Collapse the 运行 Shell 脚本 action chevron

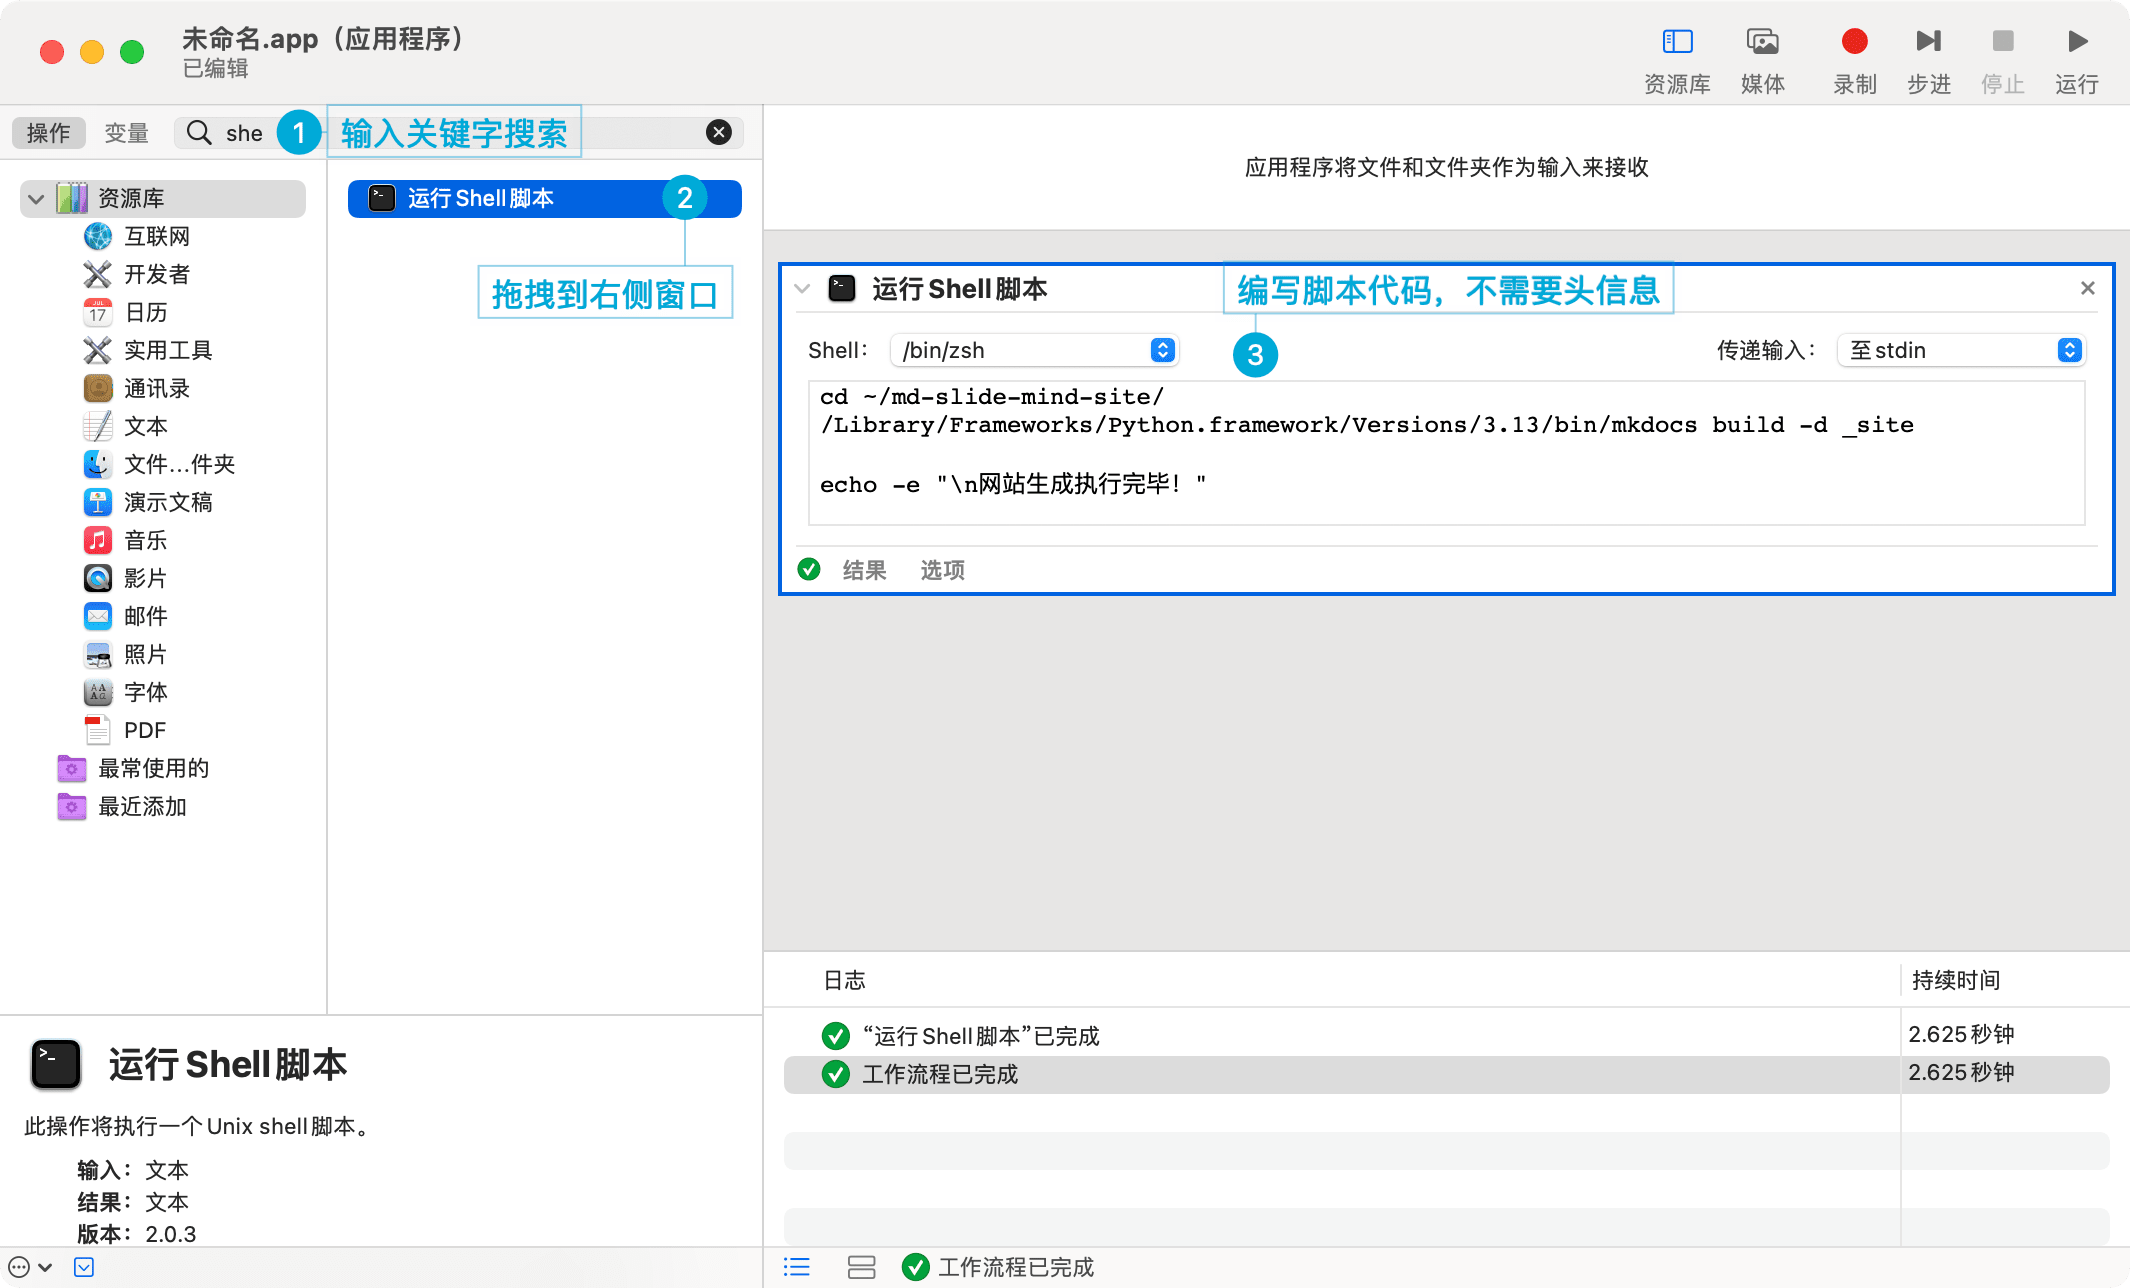pyautogui.click(x=802, y=289)
